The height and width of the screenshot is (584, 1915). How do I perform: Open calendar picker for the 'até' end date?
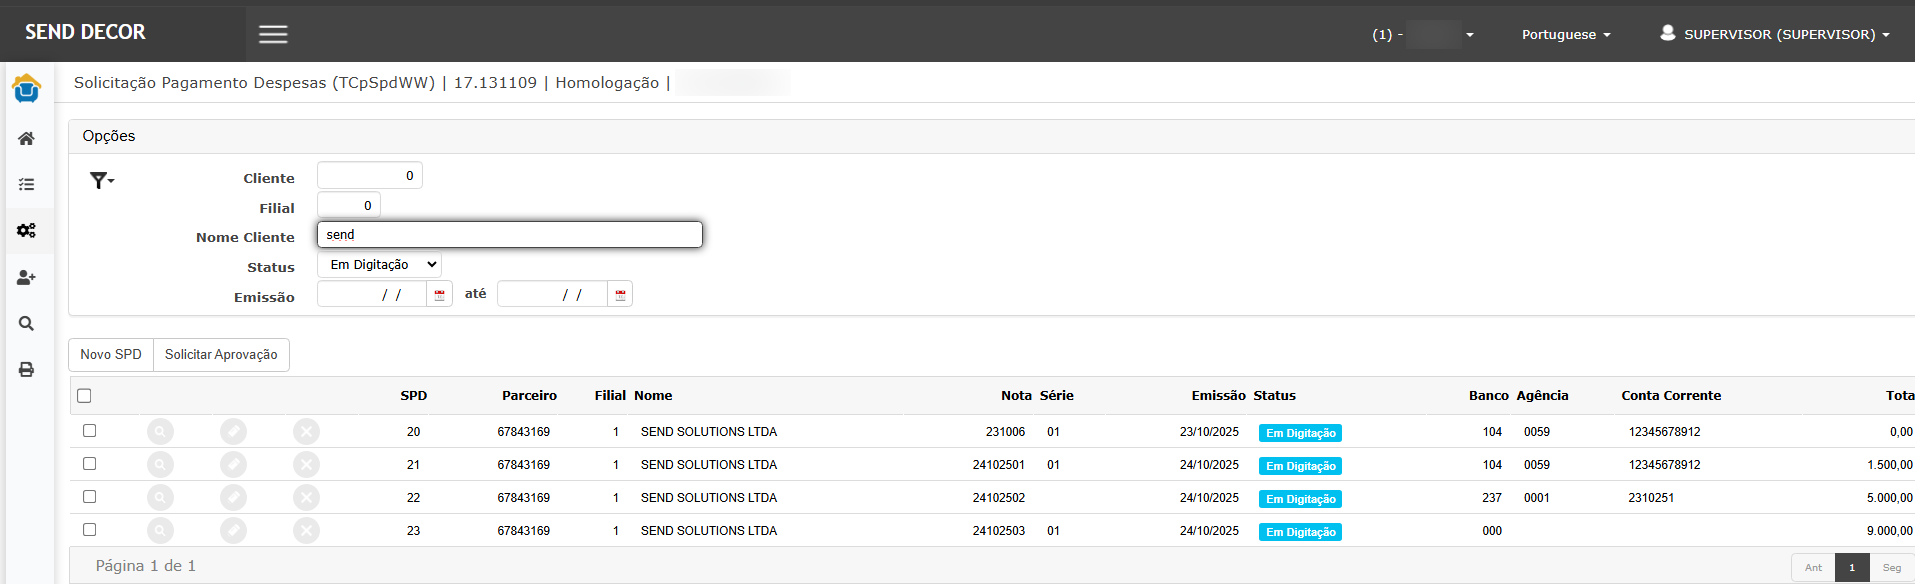620,294
